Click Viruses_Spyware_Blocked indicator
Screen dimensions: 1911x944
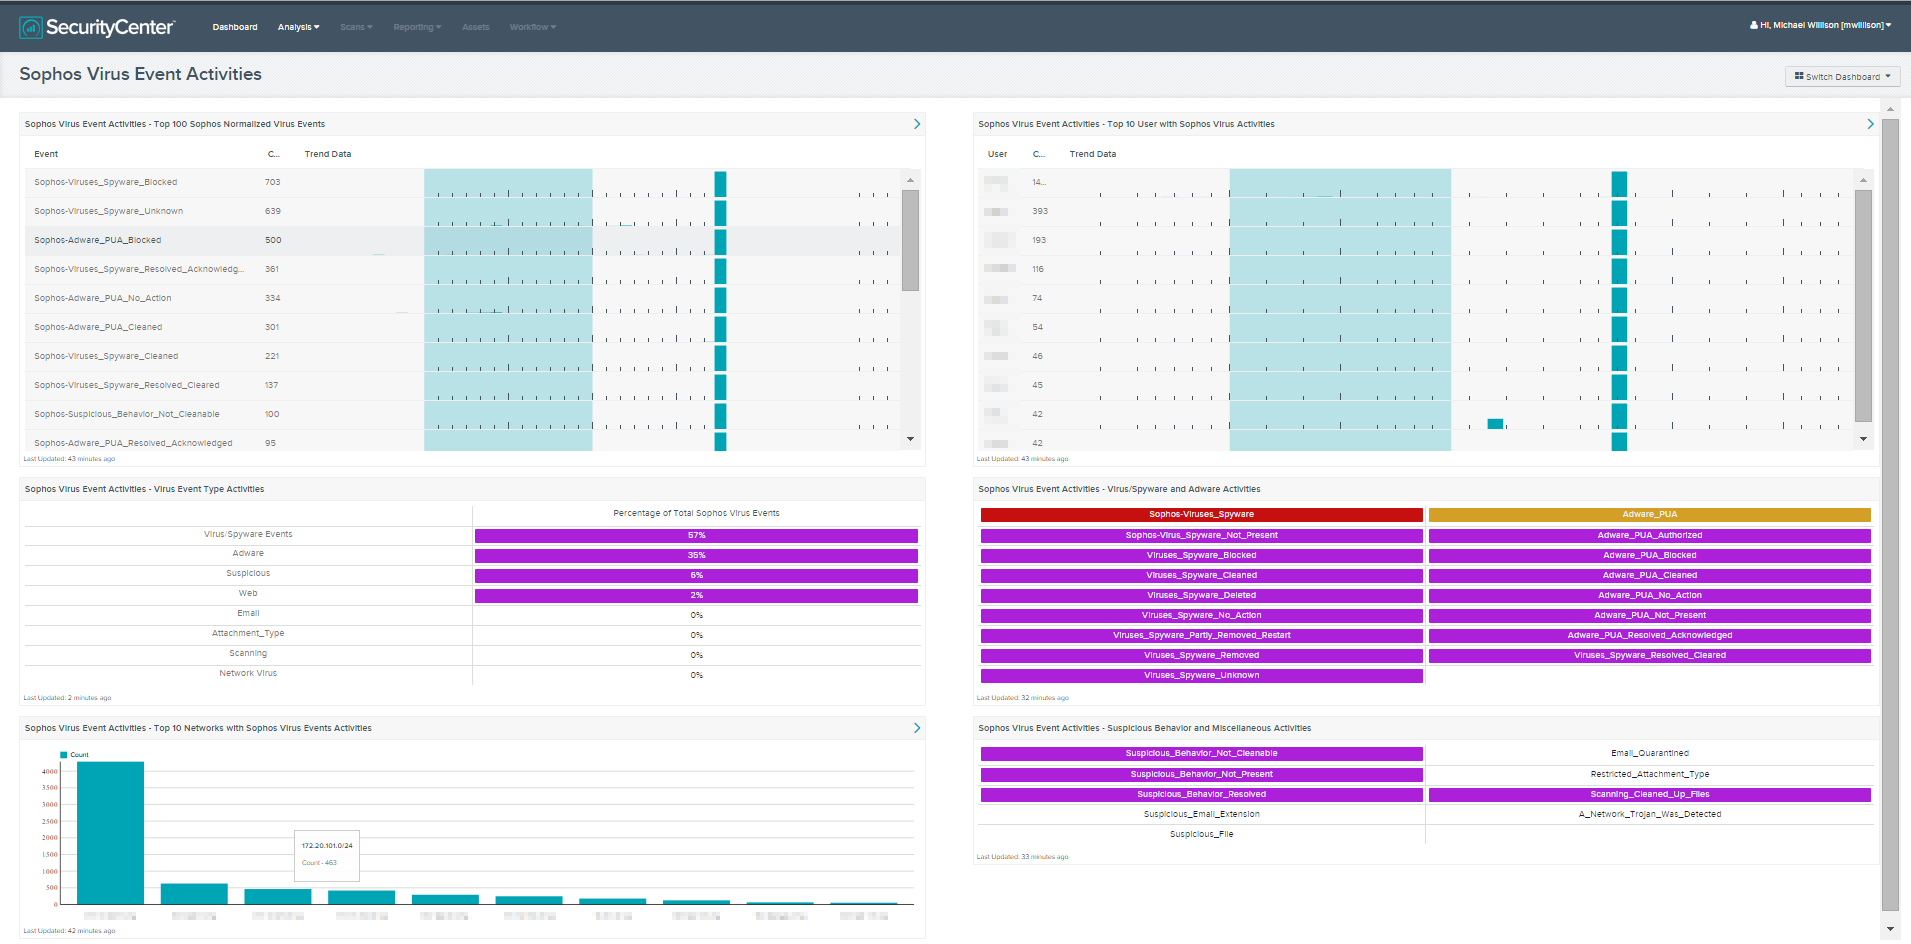pyautogui.click(x=1201, y=556)
